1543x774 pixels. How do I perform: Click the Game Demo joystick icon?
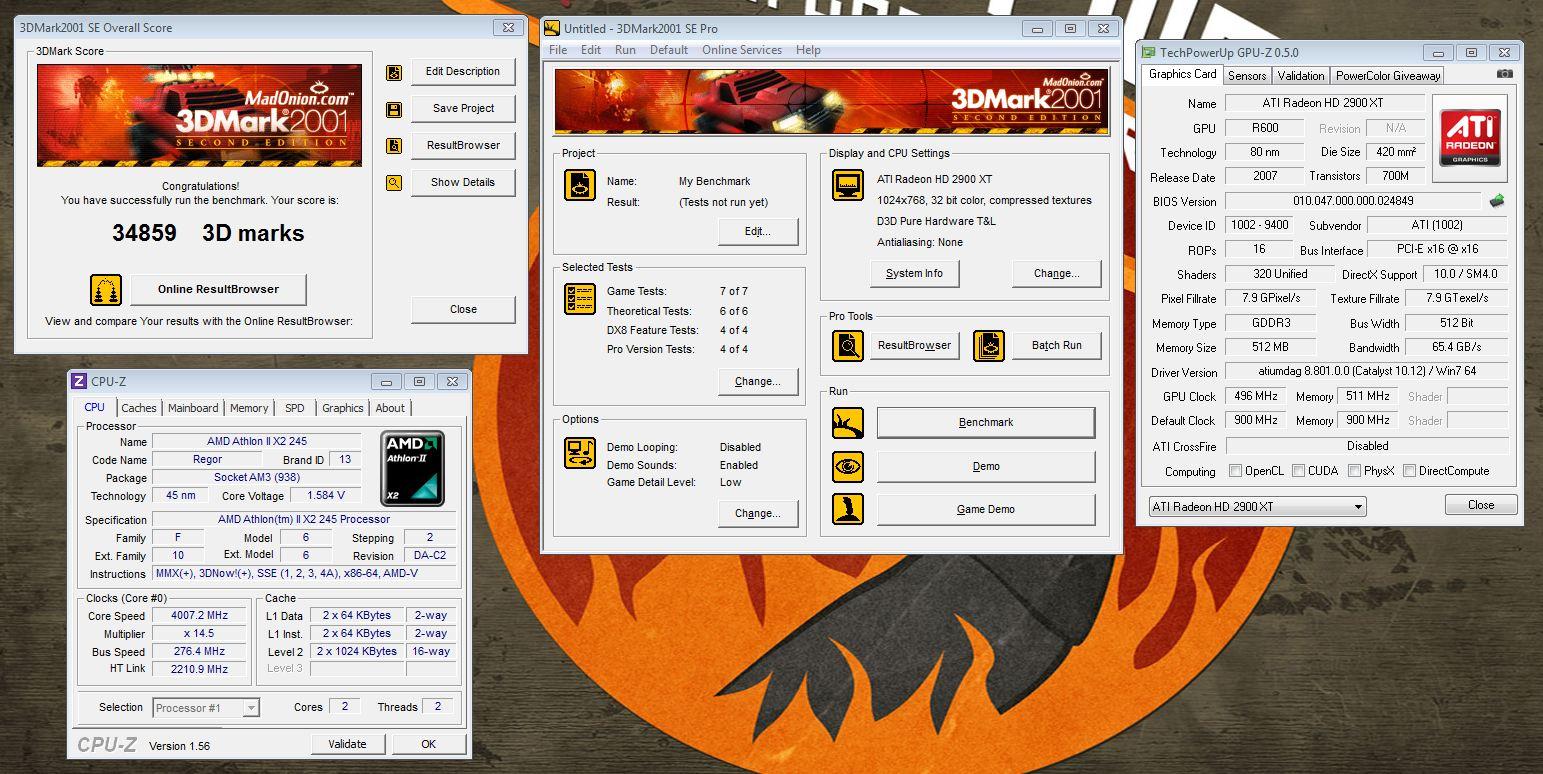click(848, 510)
